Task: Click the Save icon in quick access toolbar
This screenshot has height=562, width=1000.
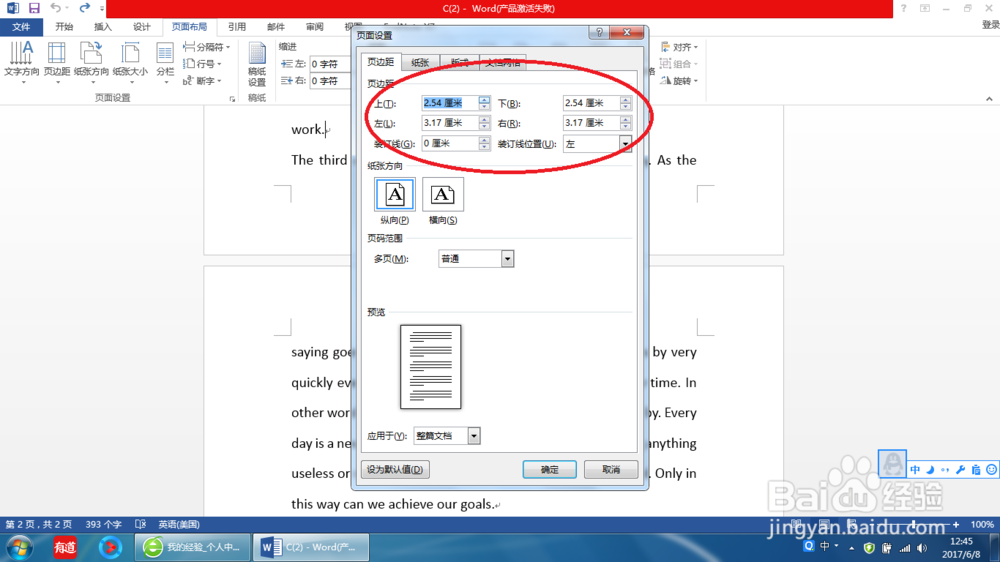Action: coord(34,8)
